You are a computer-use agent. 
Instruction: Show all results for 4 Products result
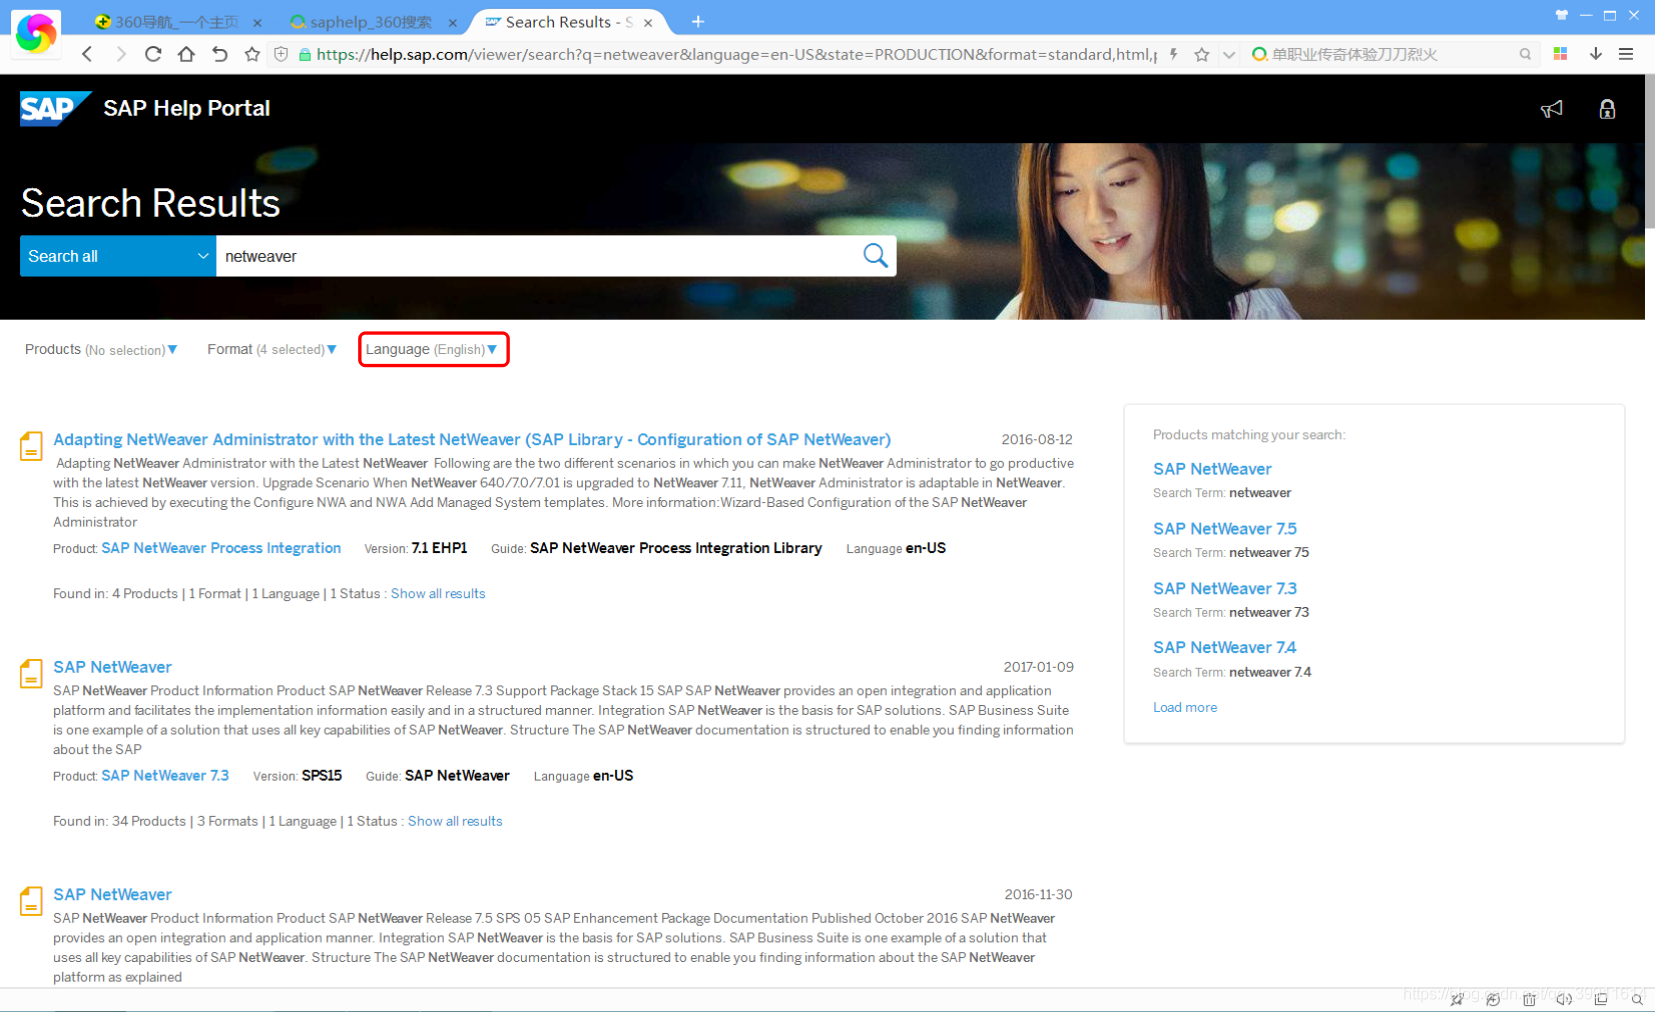[x=438, y=594]
